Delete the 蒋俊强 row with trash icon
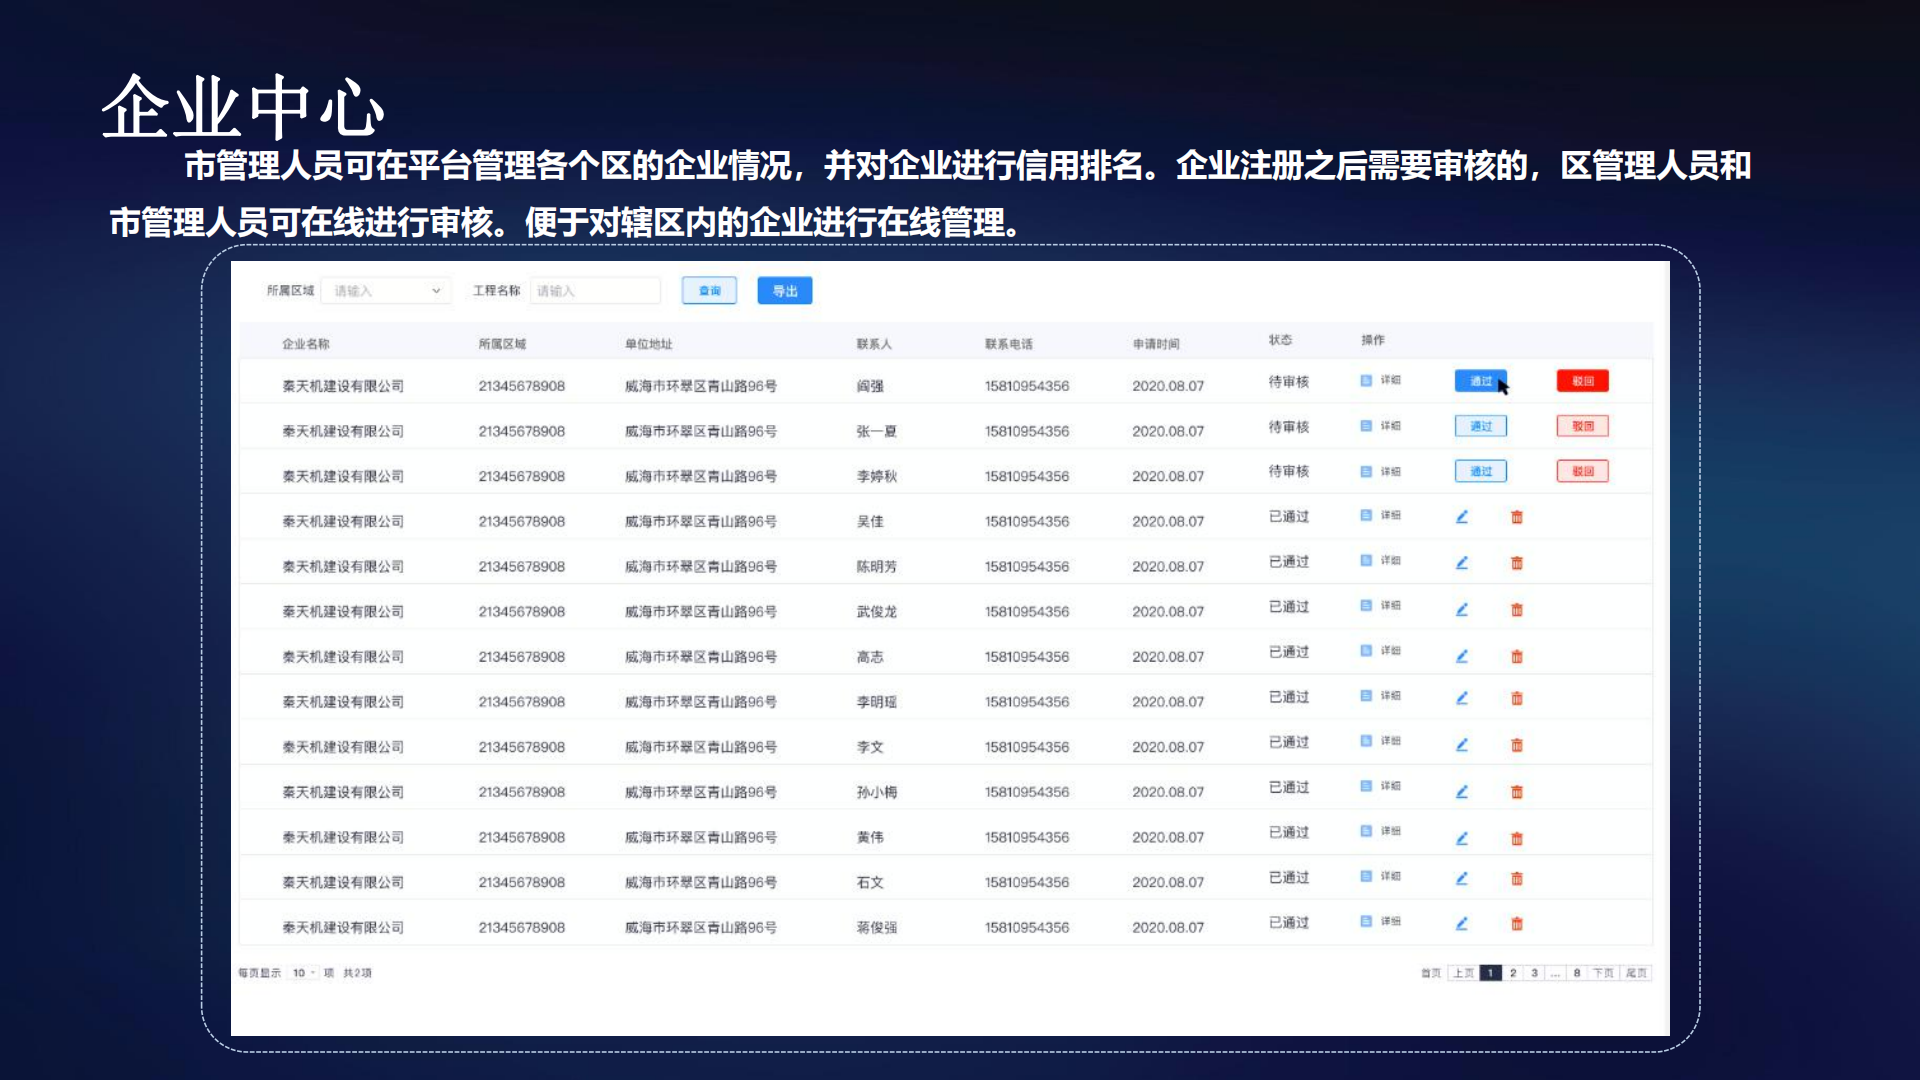1920x1080 pixels. [x=1517, y=924]
